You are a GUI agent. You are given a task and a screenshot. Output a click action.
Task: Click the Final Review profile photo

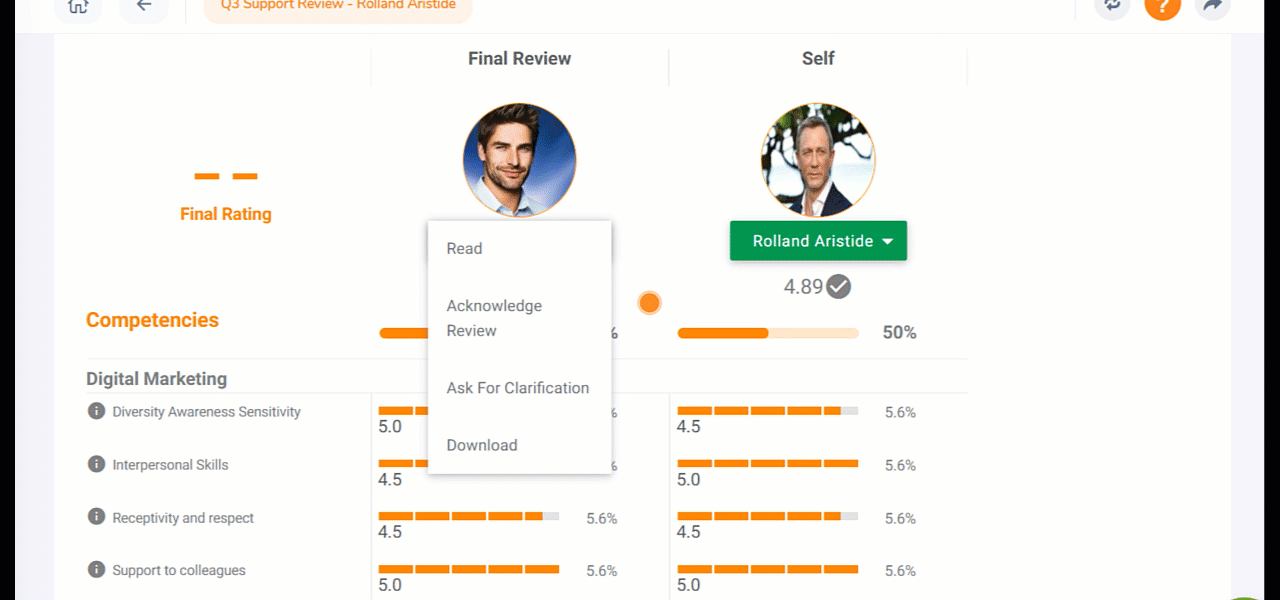tap(519, 160)
